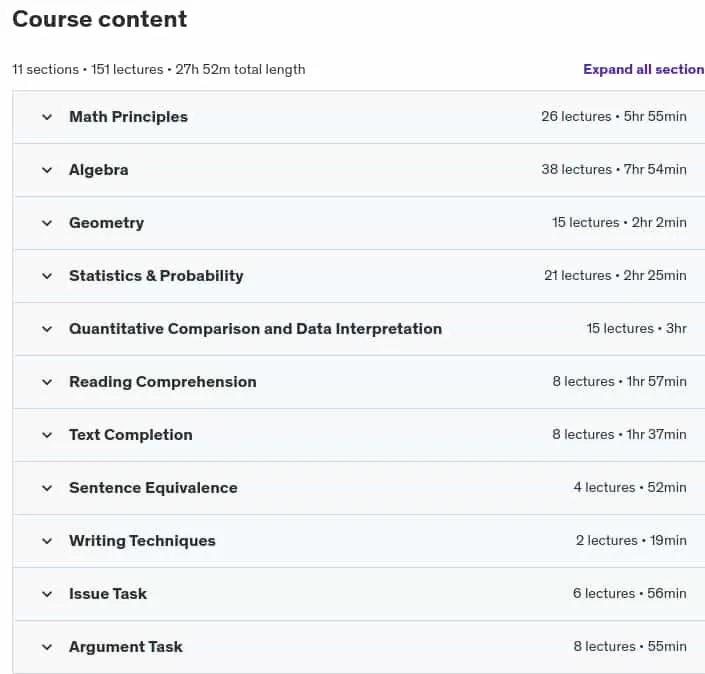Expand the Text Completion chevron

(47, 435)
